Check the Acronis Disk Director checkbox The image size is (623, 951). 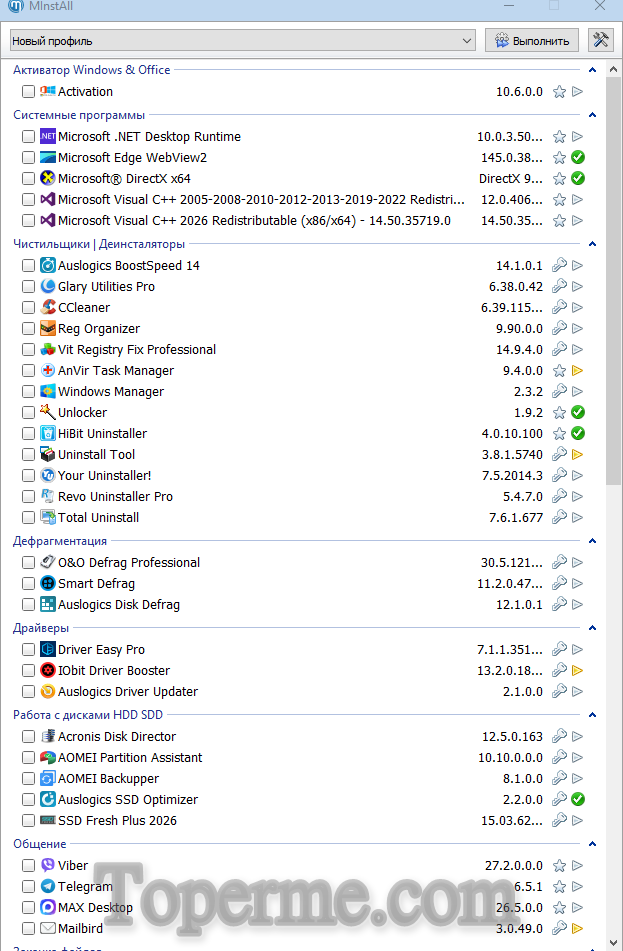tap(28, 737)
